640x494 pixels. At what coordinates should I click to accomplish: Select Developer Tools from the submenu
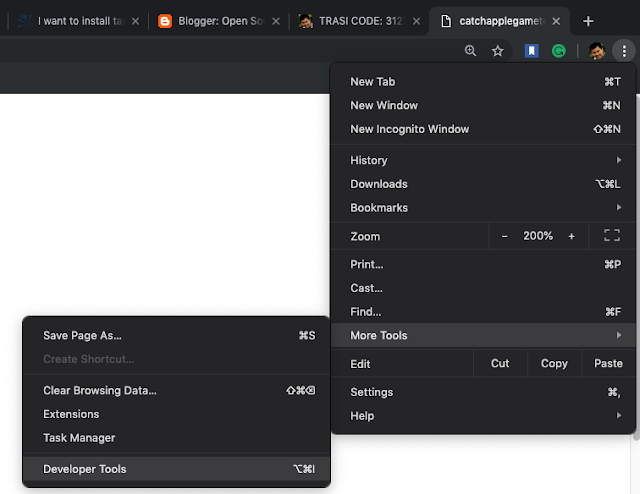[x=85, y=468]
